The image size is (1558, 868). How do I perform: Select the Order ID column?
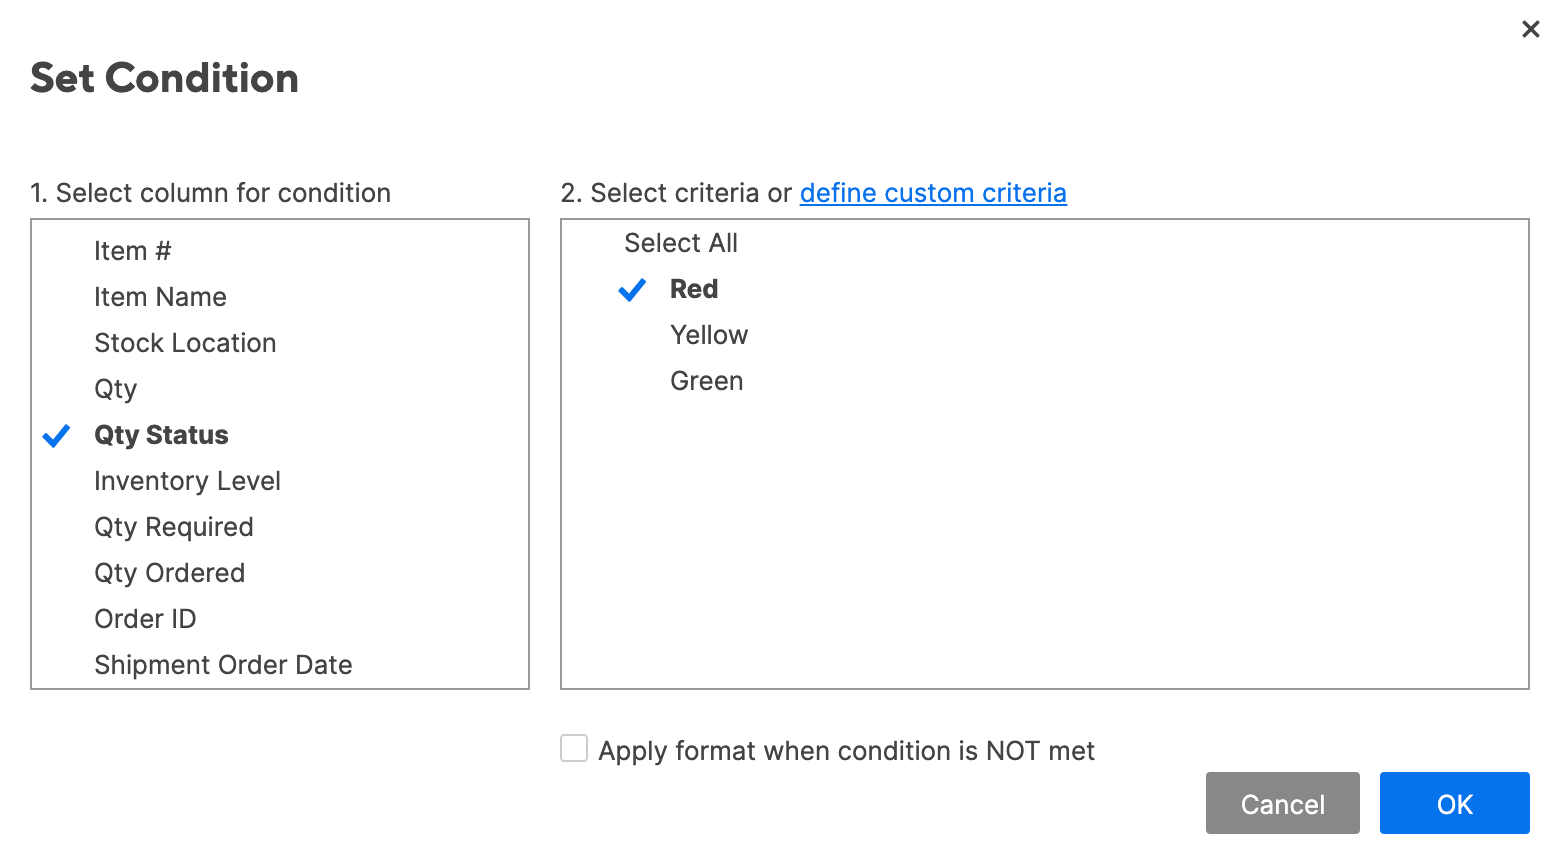tap(145, 619)
